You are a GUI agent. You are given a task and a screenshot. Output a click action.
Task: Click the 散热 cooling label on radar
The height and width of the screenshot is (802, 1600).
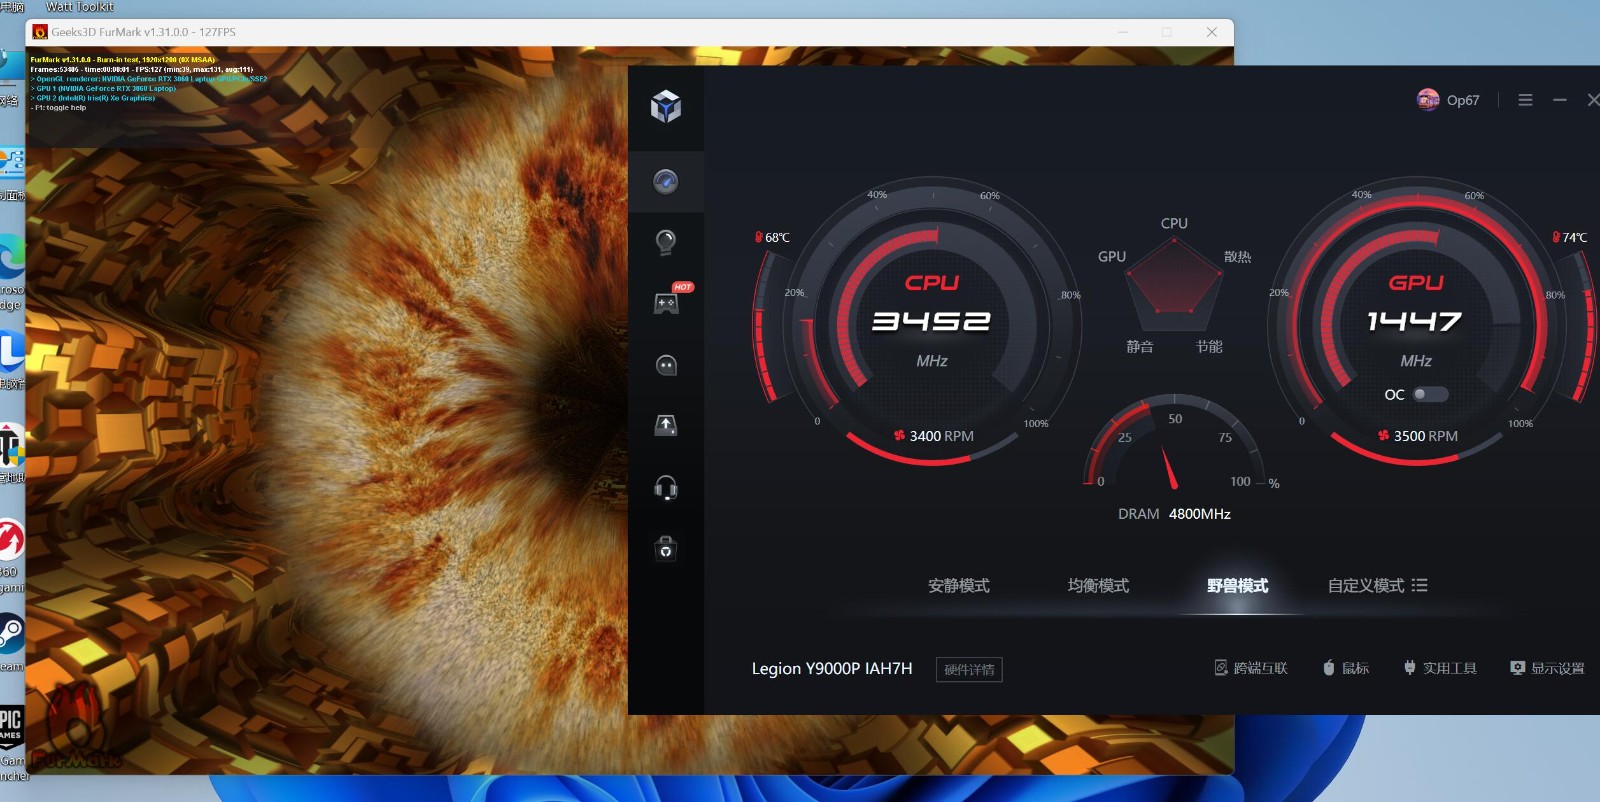[1238, 257]
